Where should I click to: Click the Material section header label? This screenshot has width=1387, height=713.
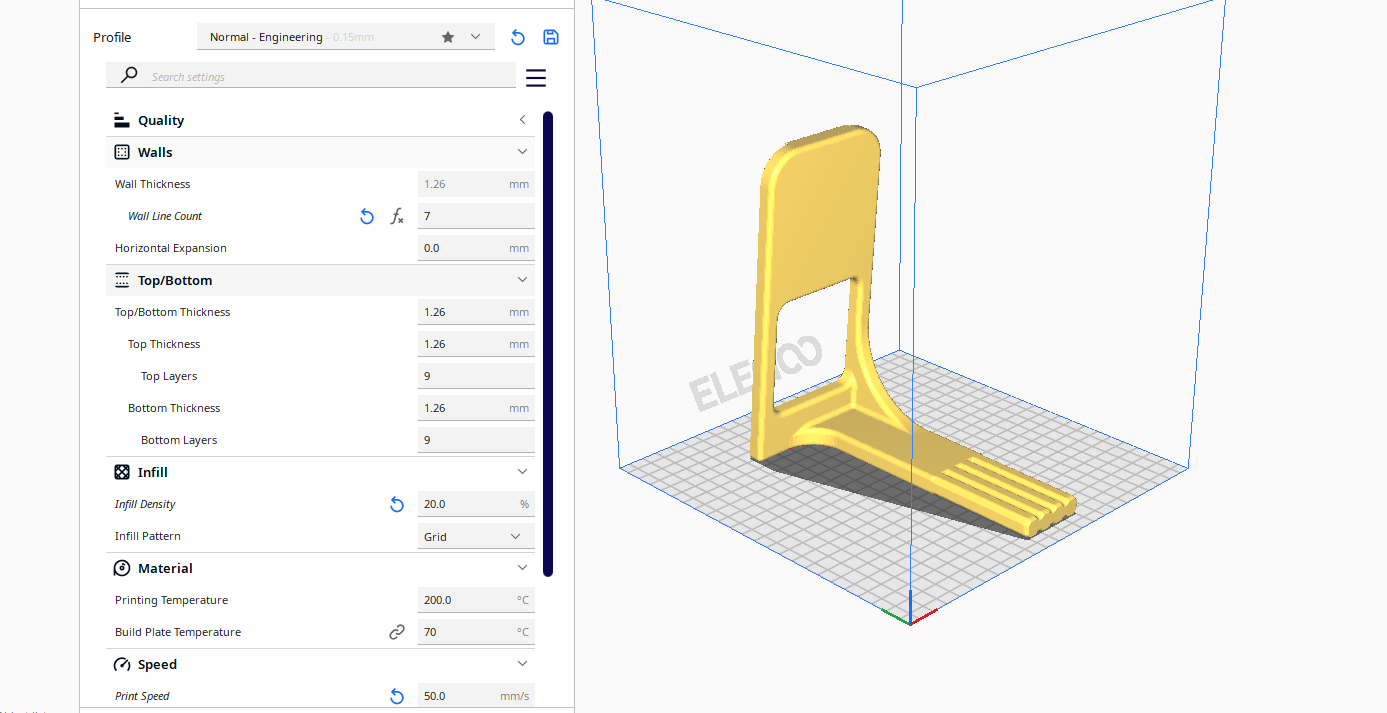click(x=165, y=568)
